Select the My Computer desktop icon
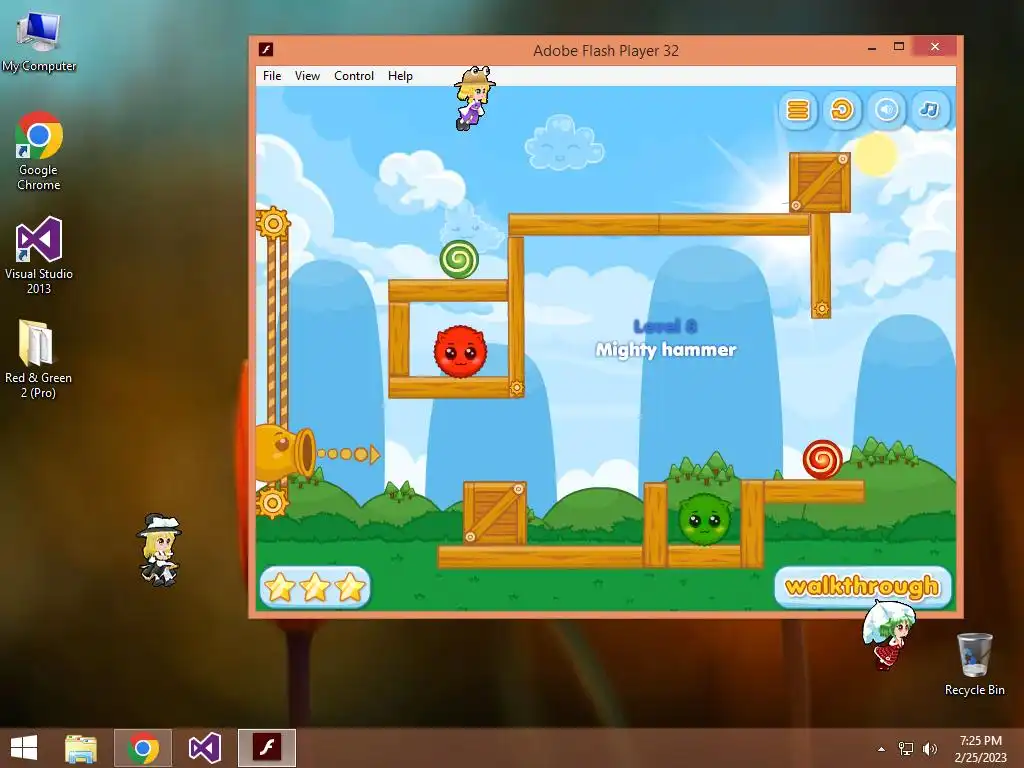Image resolution: width=1024 pixels, height=768 pixels. pyautogui.click(x=39, y=42)
